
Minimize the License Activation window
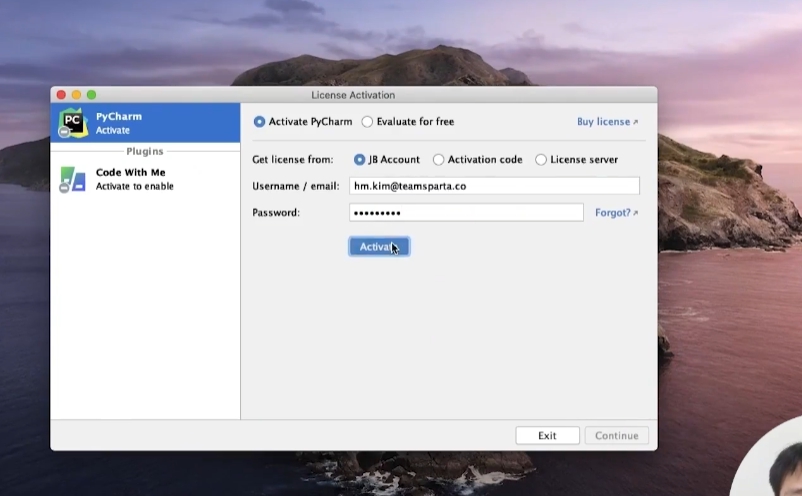coord(76,95)
